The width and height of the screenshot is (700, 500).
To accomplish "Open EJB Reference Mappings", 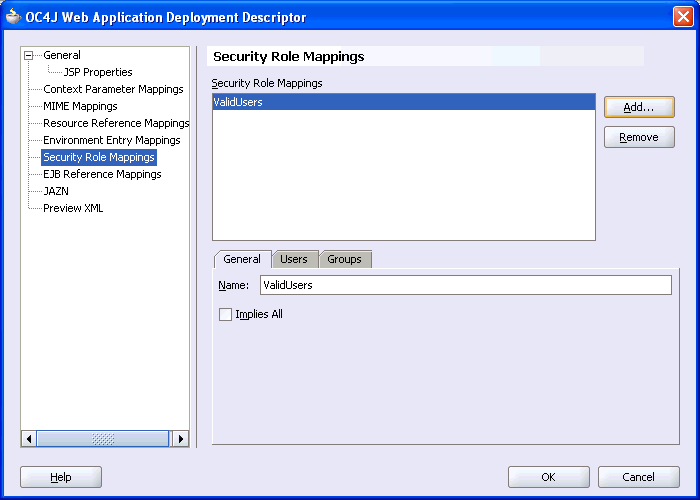I will (x=102, y=174).
